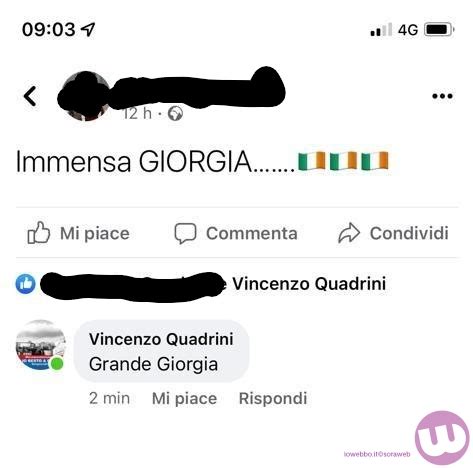Click the speech bubble Commenta icon
Viewport: 473px width, 468px height.
(x=185, y=233)
